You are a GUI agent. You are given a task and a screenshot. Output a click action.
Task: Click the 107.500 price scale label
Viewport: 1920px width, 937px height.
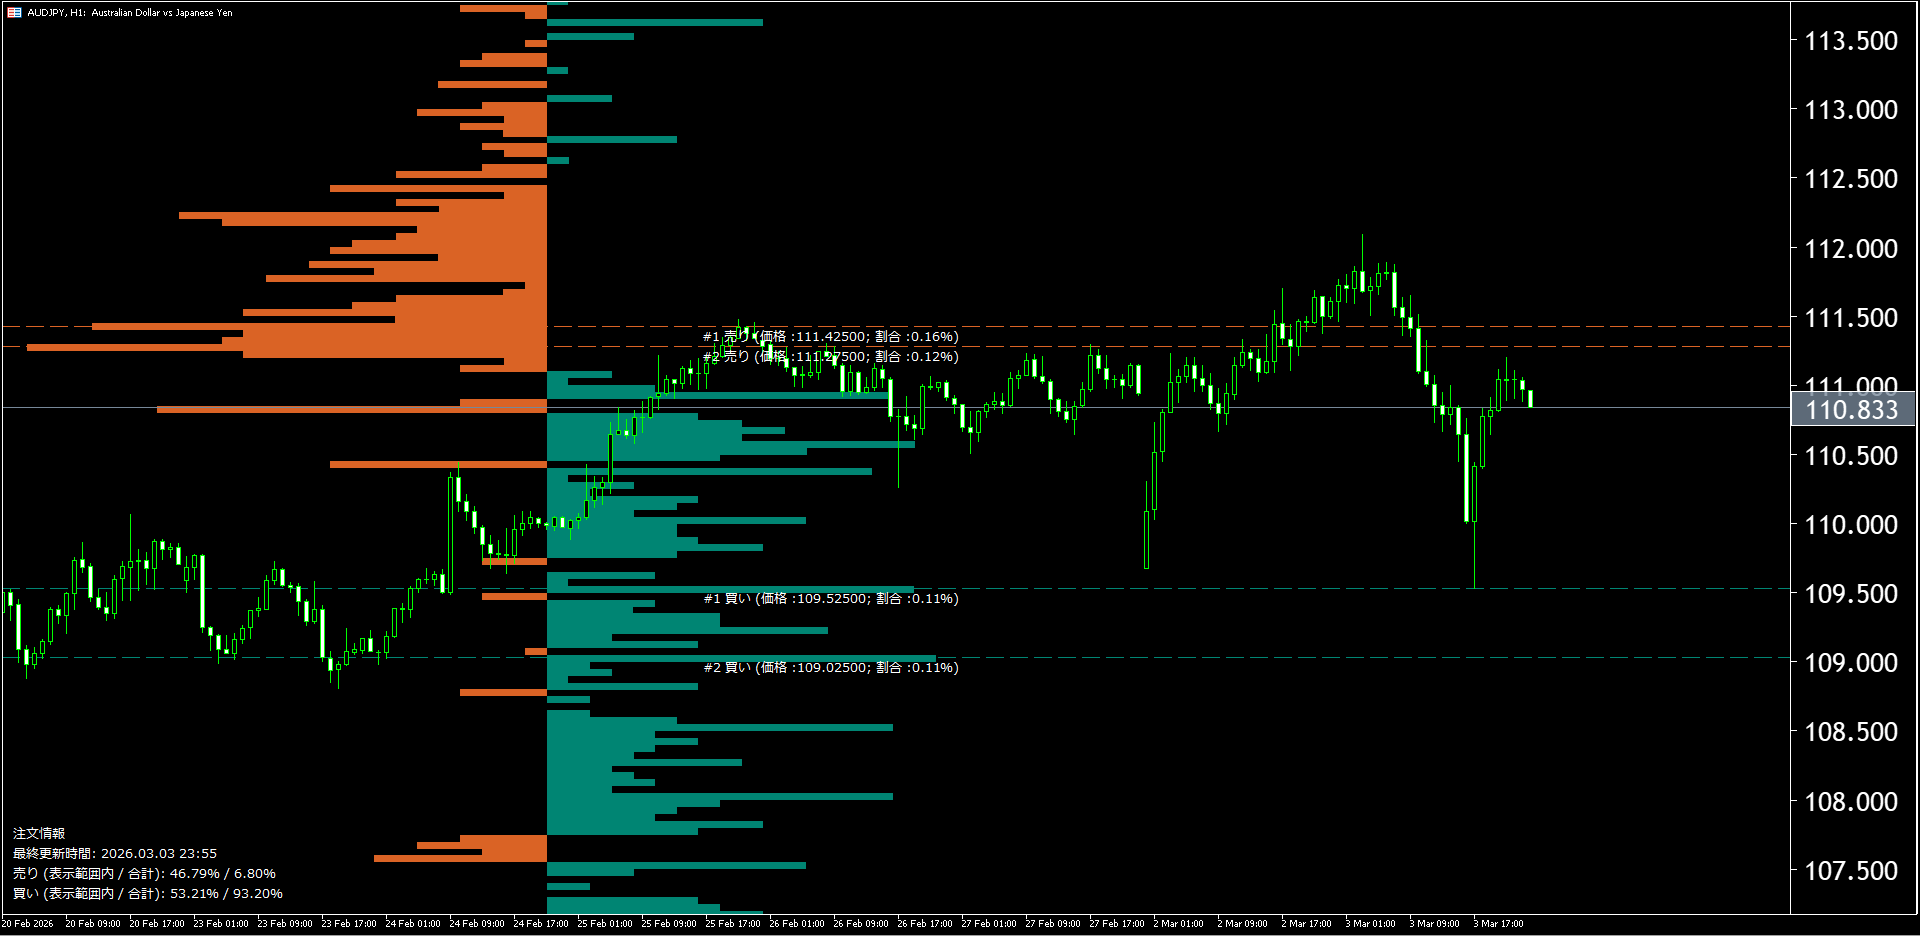[x=1851, y=871]
